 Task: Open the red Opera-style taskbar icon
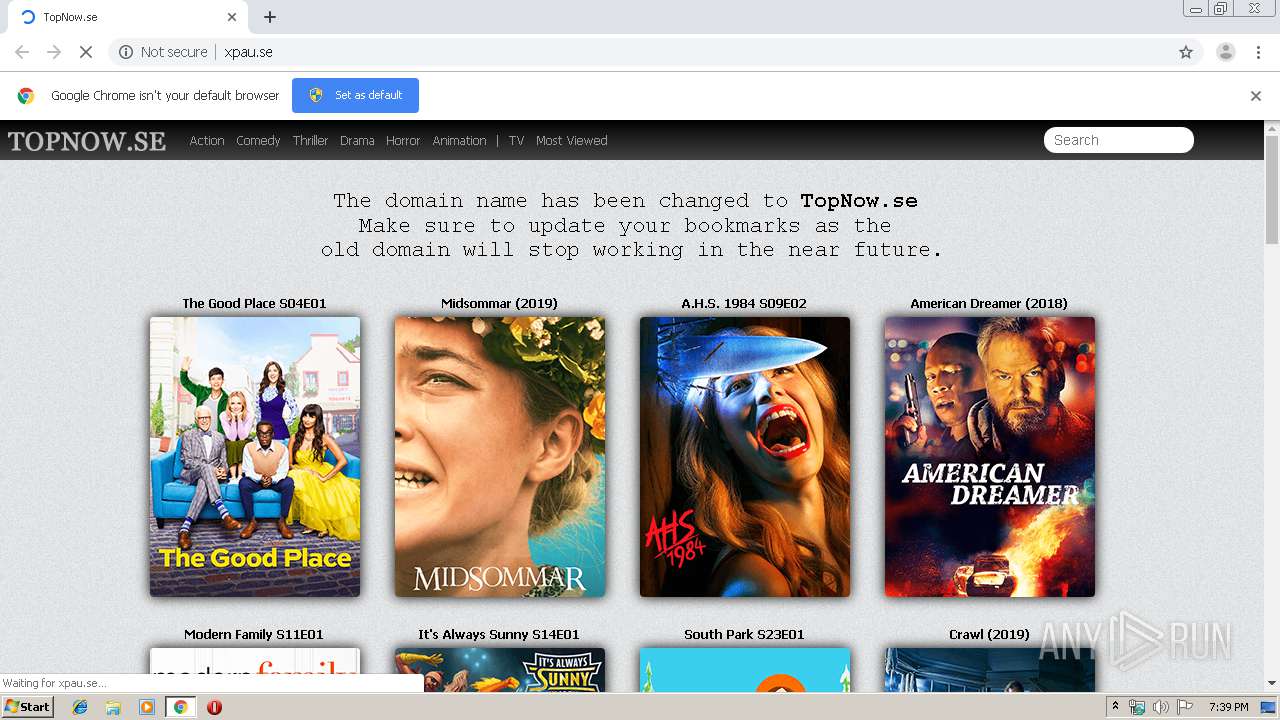click(214, 707)
